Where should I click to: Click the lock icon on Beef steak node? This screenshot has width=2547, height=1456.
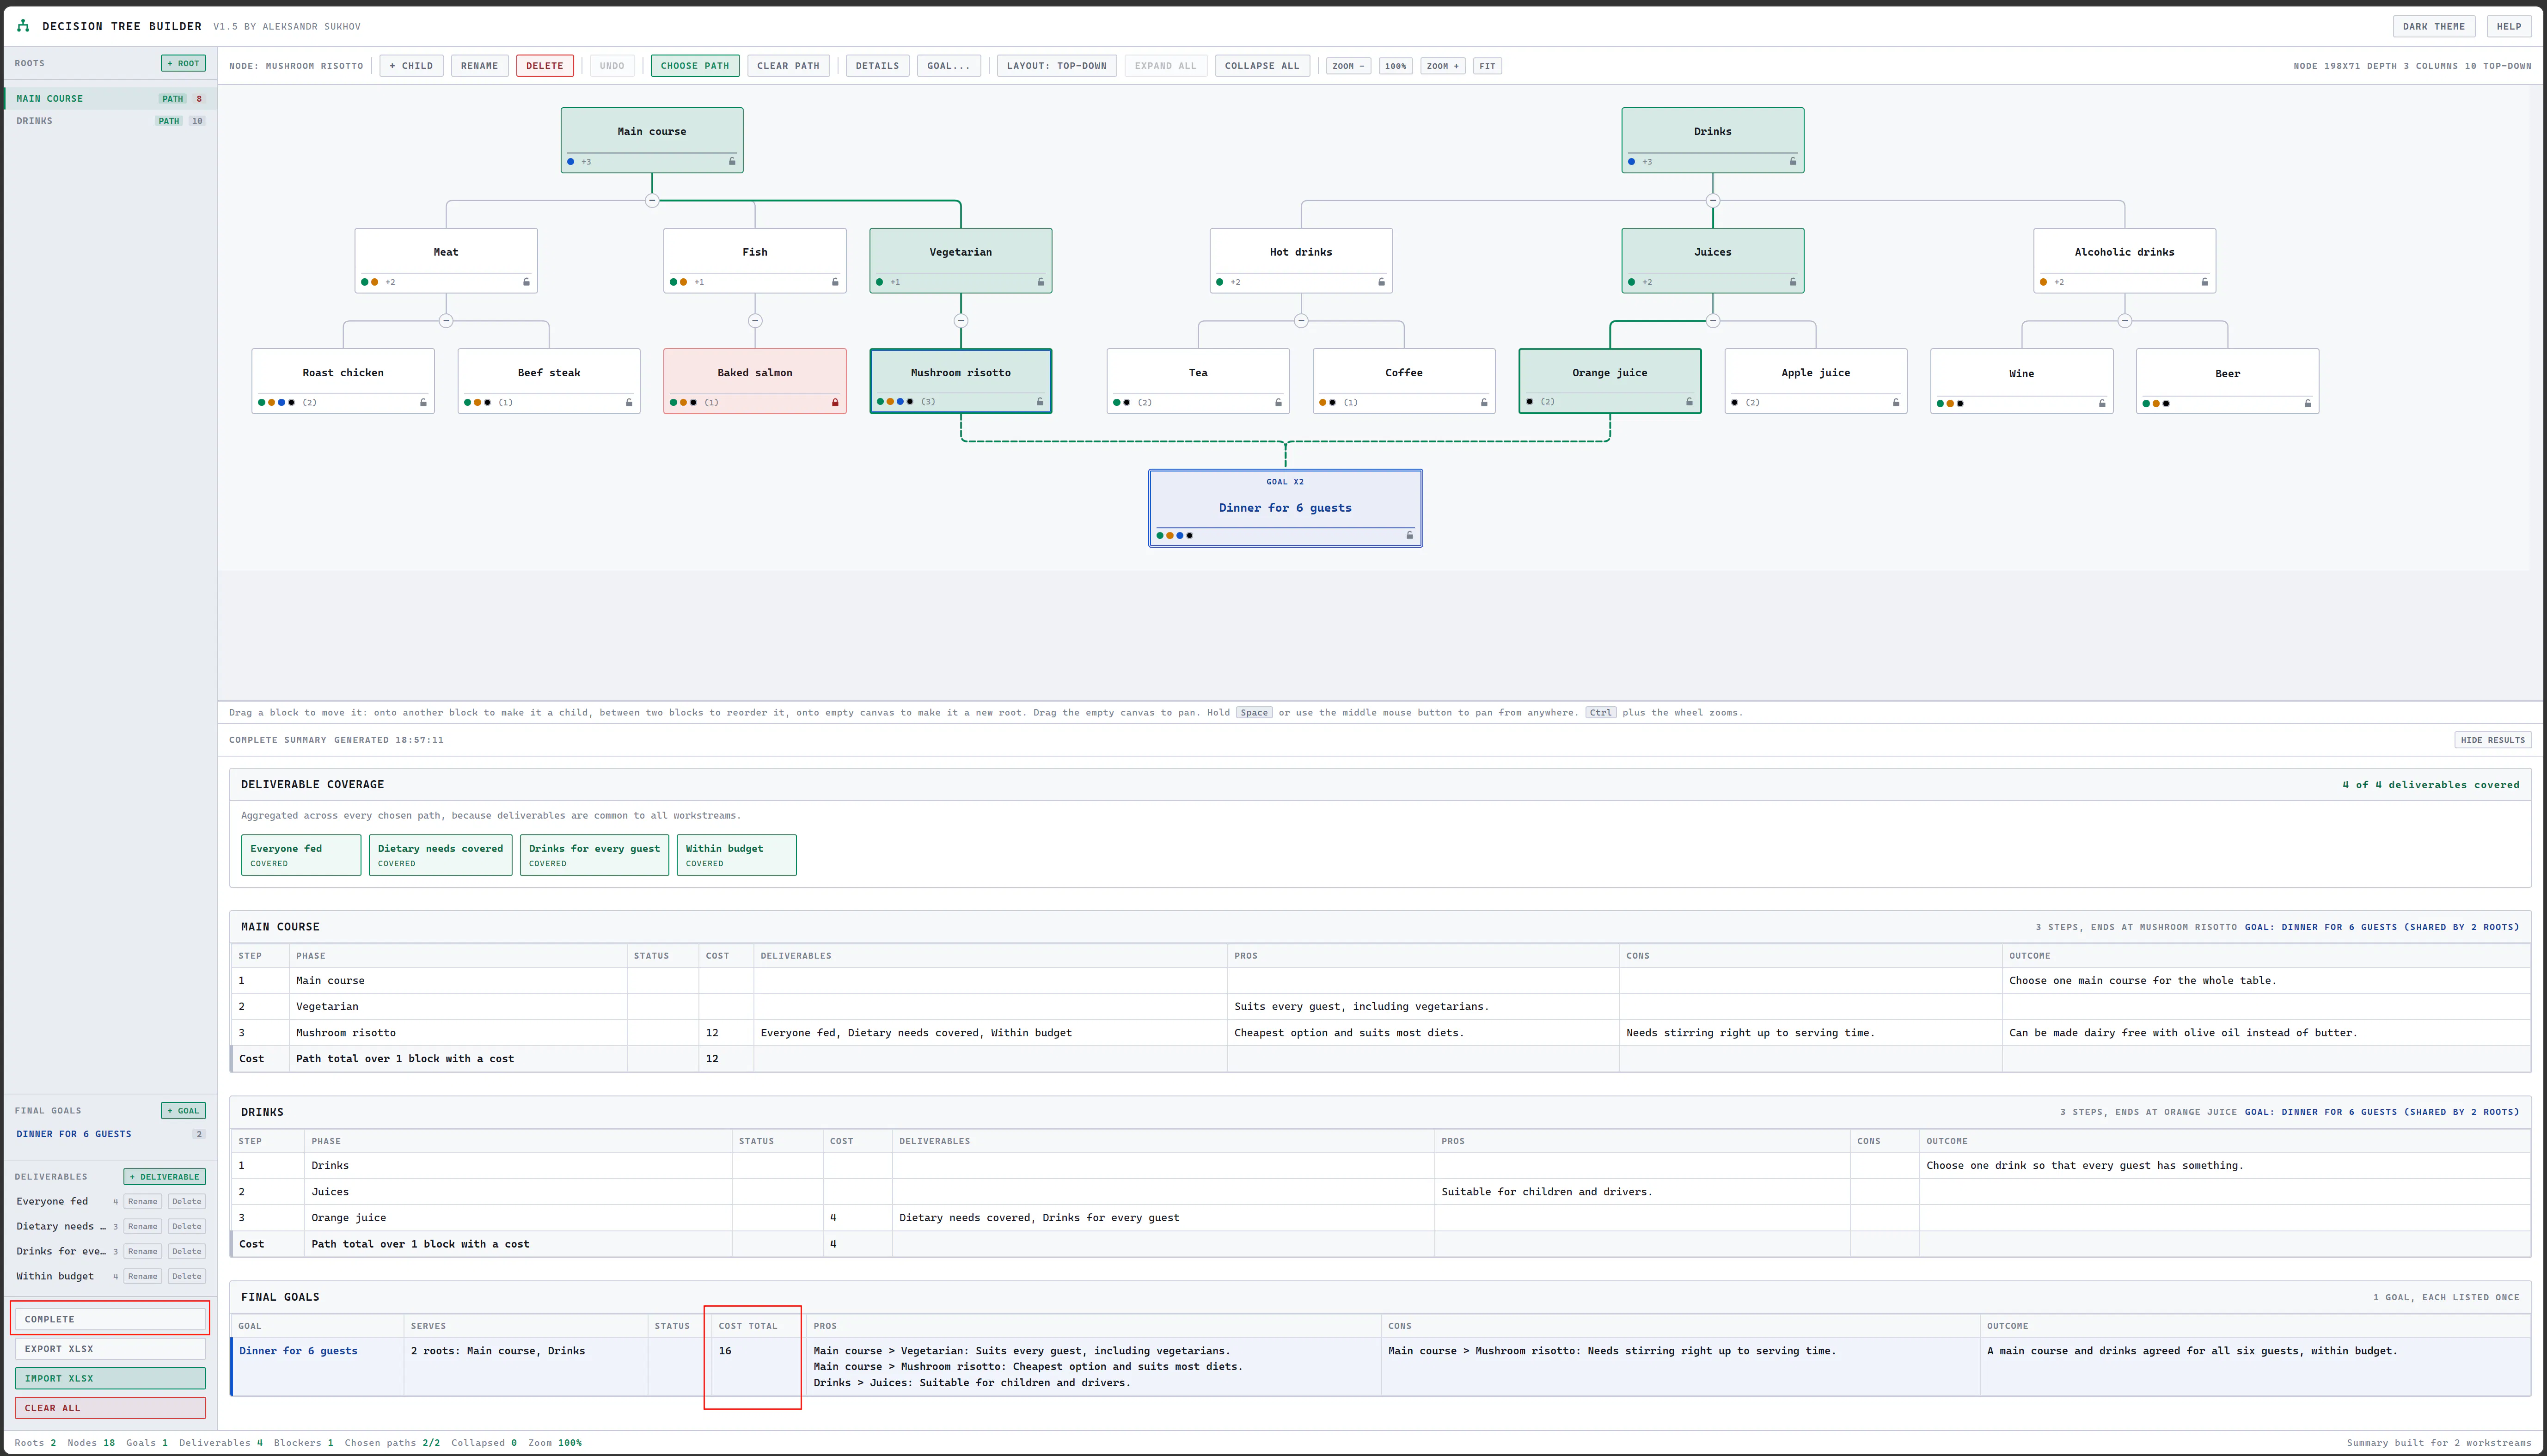pos(629,402)
